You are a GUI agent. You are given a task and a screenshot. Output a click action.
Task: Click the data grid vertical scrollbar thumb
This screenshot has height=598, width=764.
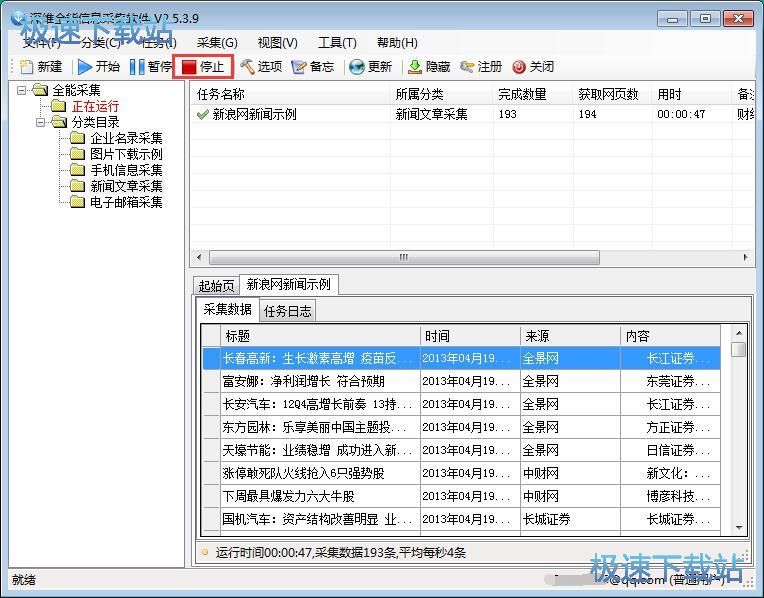739,349
